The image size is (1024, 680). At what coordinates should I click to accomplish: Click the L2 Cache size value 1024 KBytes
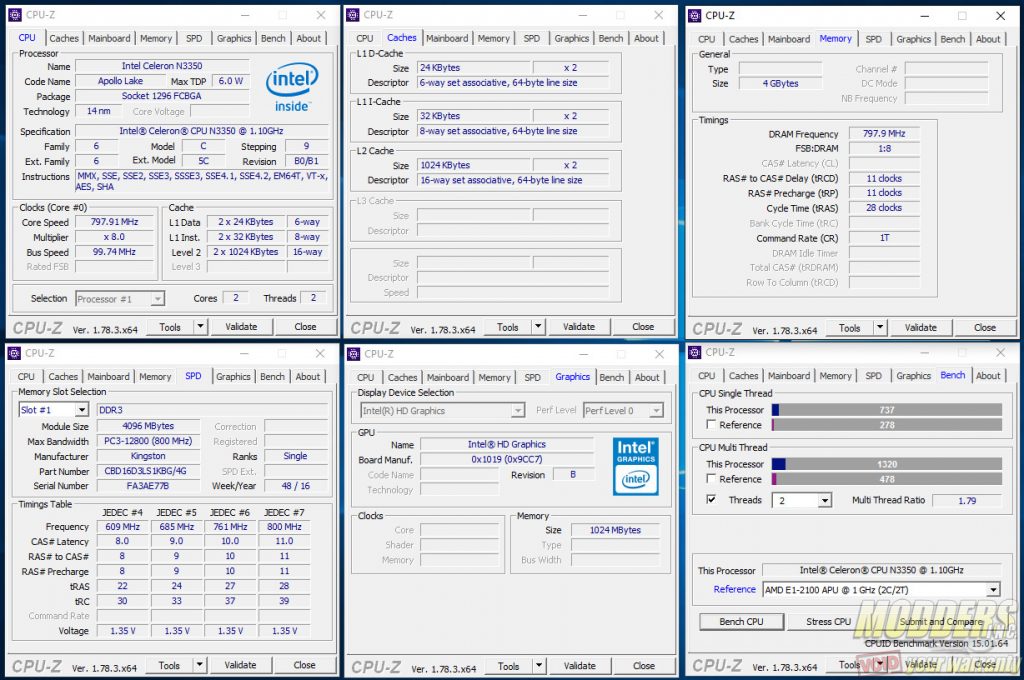(475, 165)
